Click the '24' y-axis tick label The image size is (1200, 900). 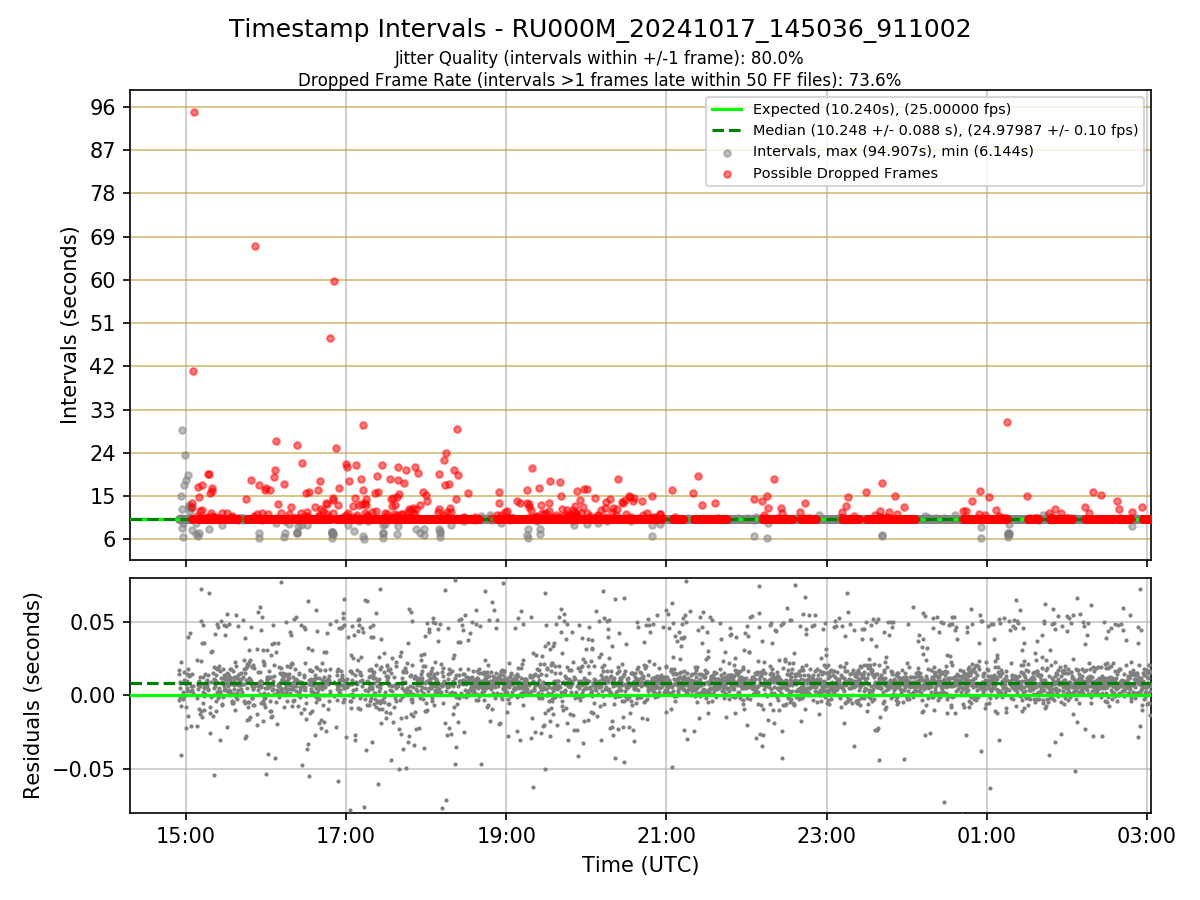click(x=104, y=453)
